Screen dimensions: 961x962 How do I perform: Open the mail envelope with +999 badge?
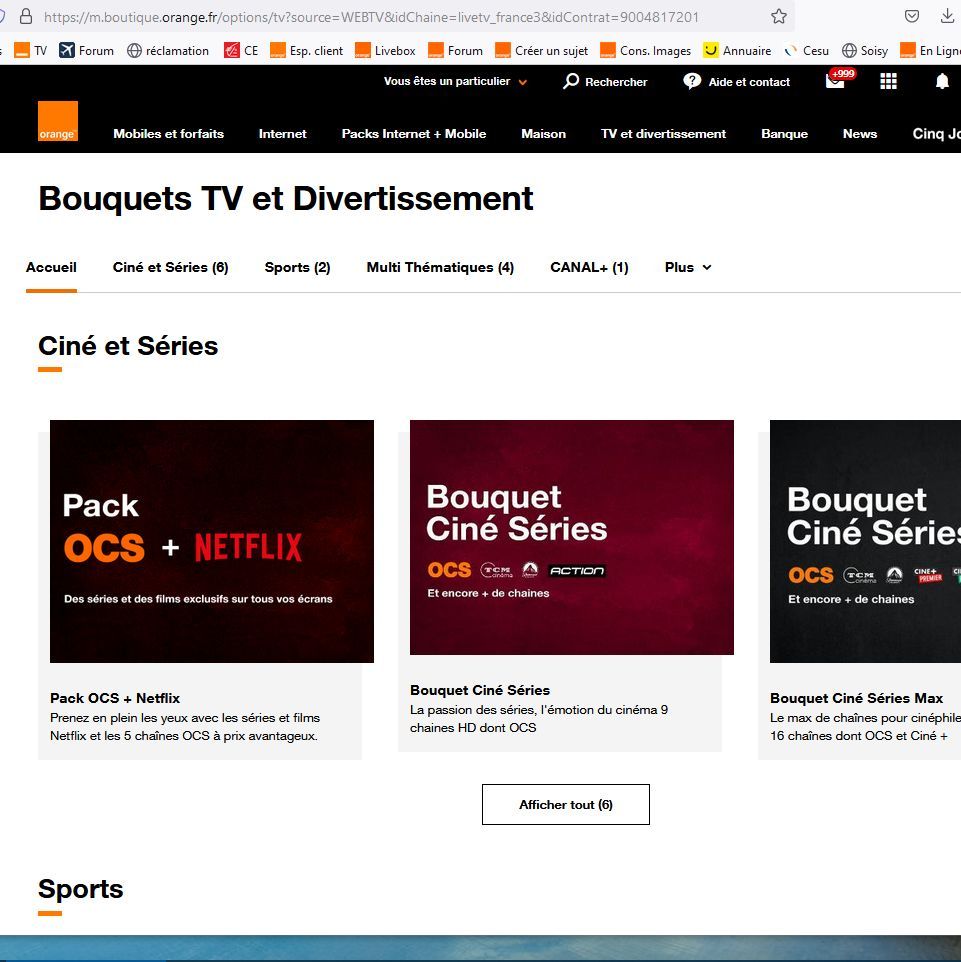pyautogui.click(x=839, y=80)
